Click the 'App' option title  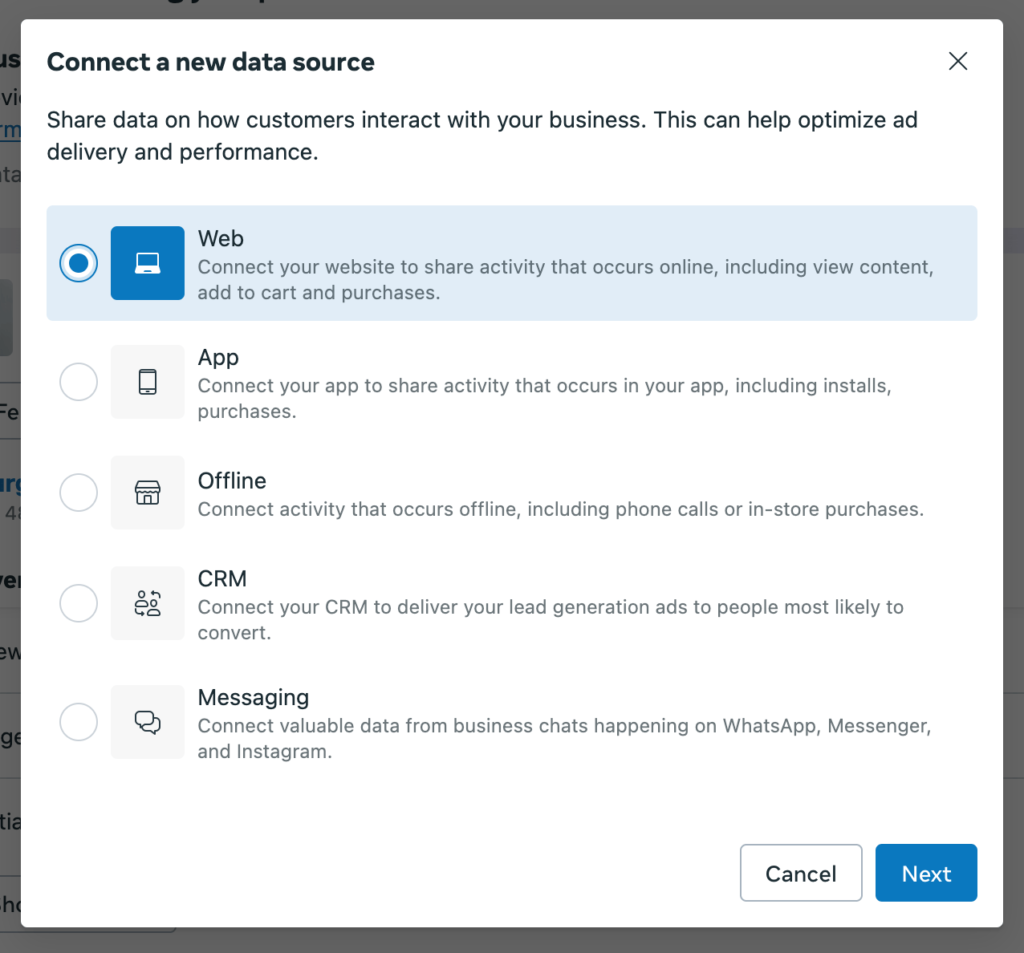point(218,358)
